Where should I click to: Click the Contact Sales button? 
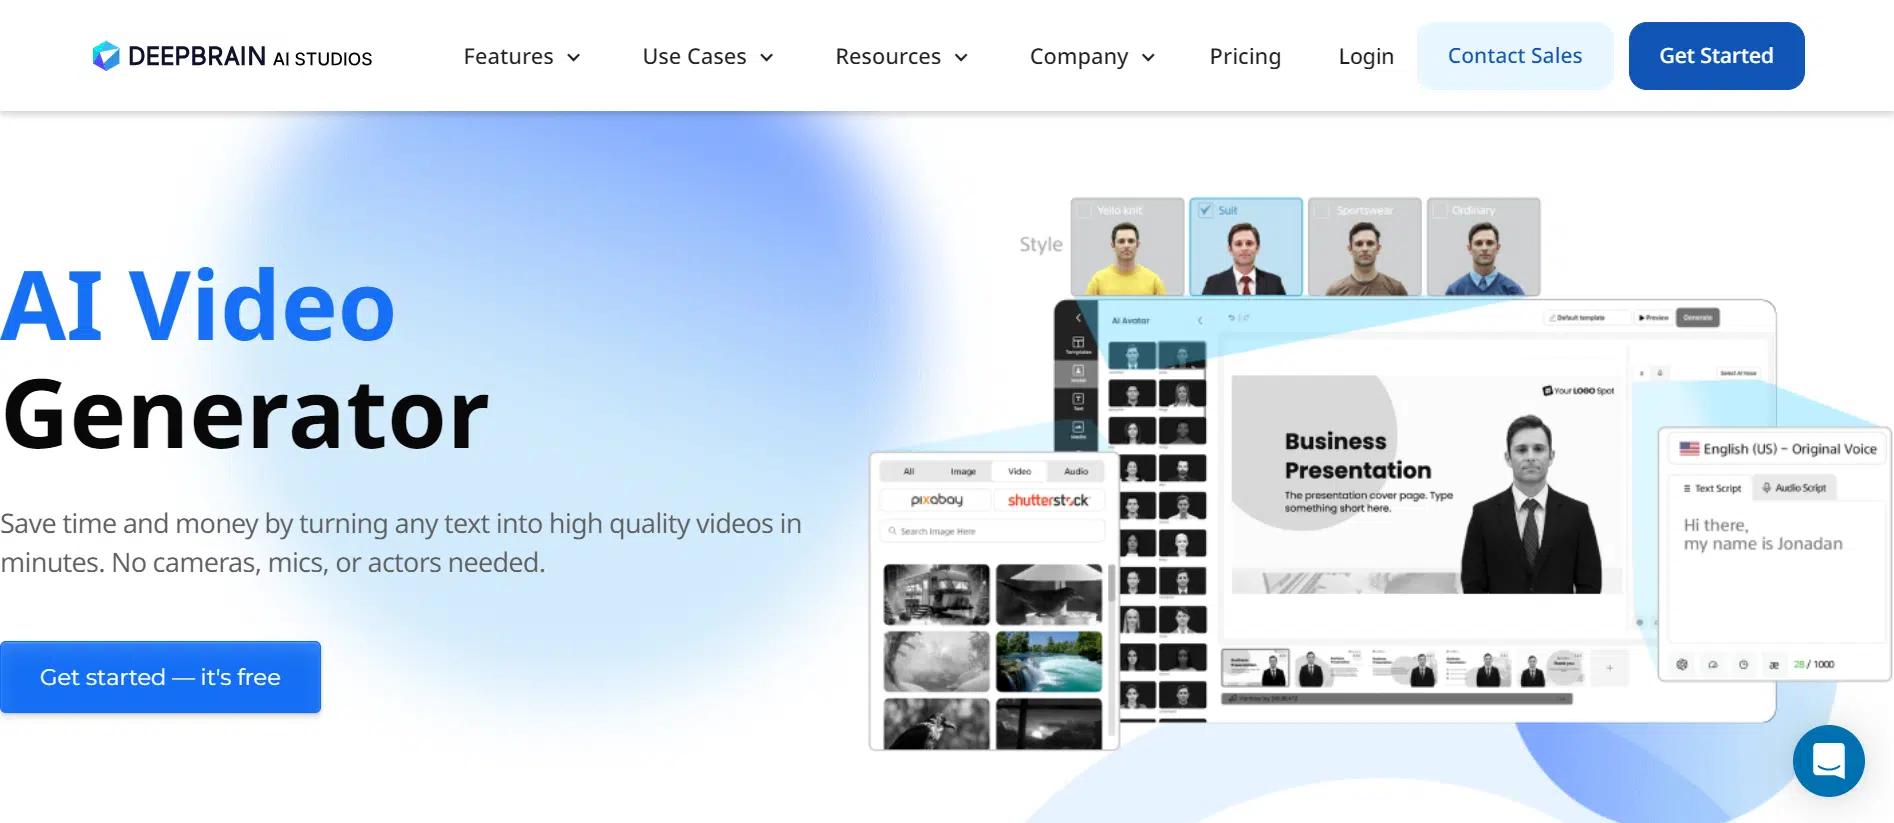click(x=1515, y=56)
